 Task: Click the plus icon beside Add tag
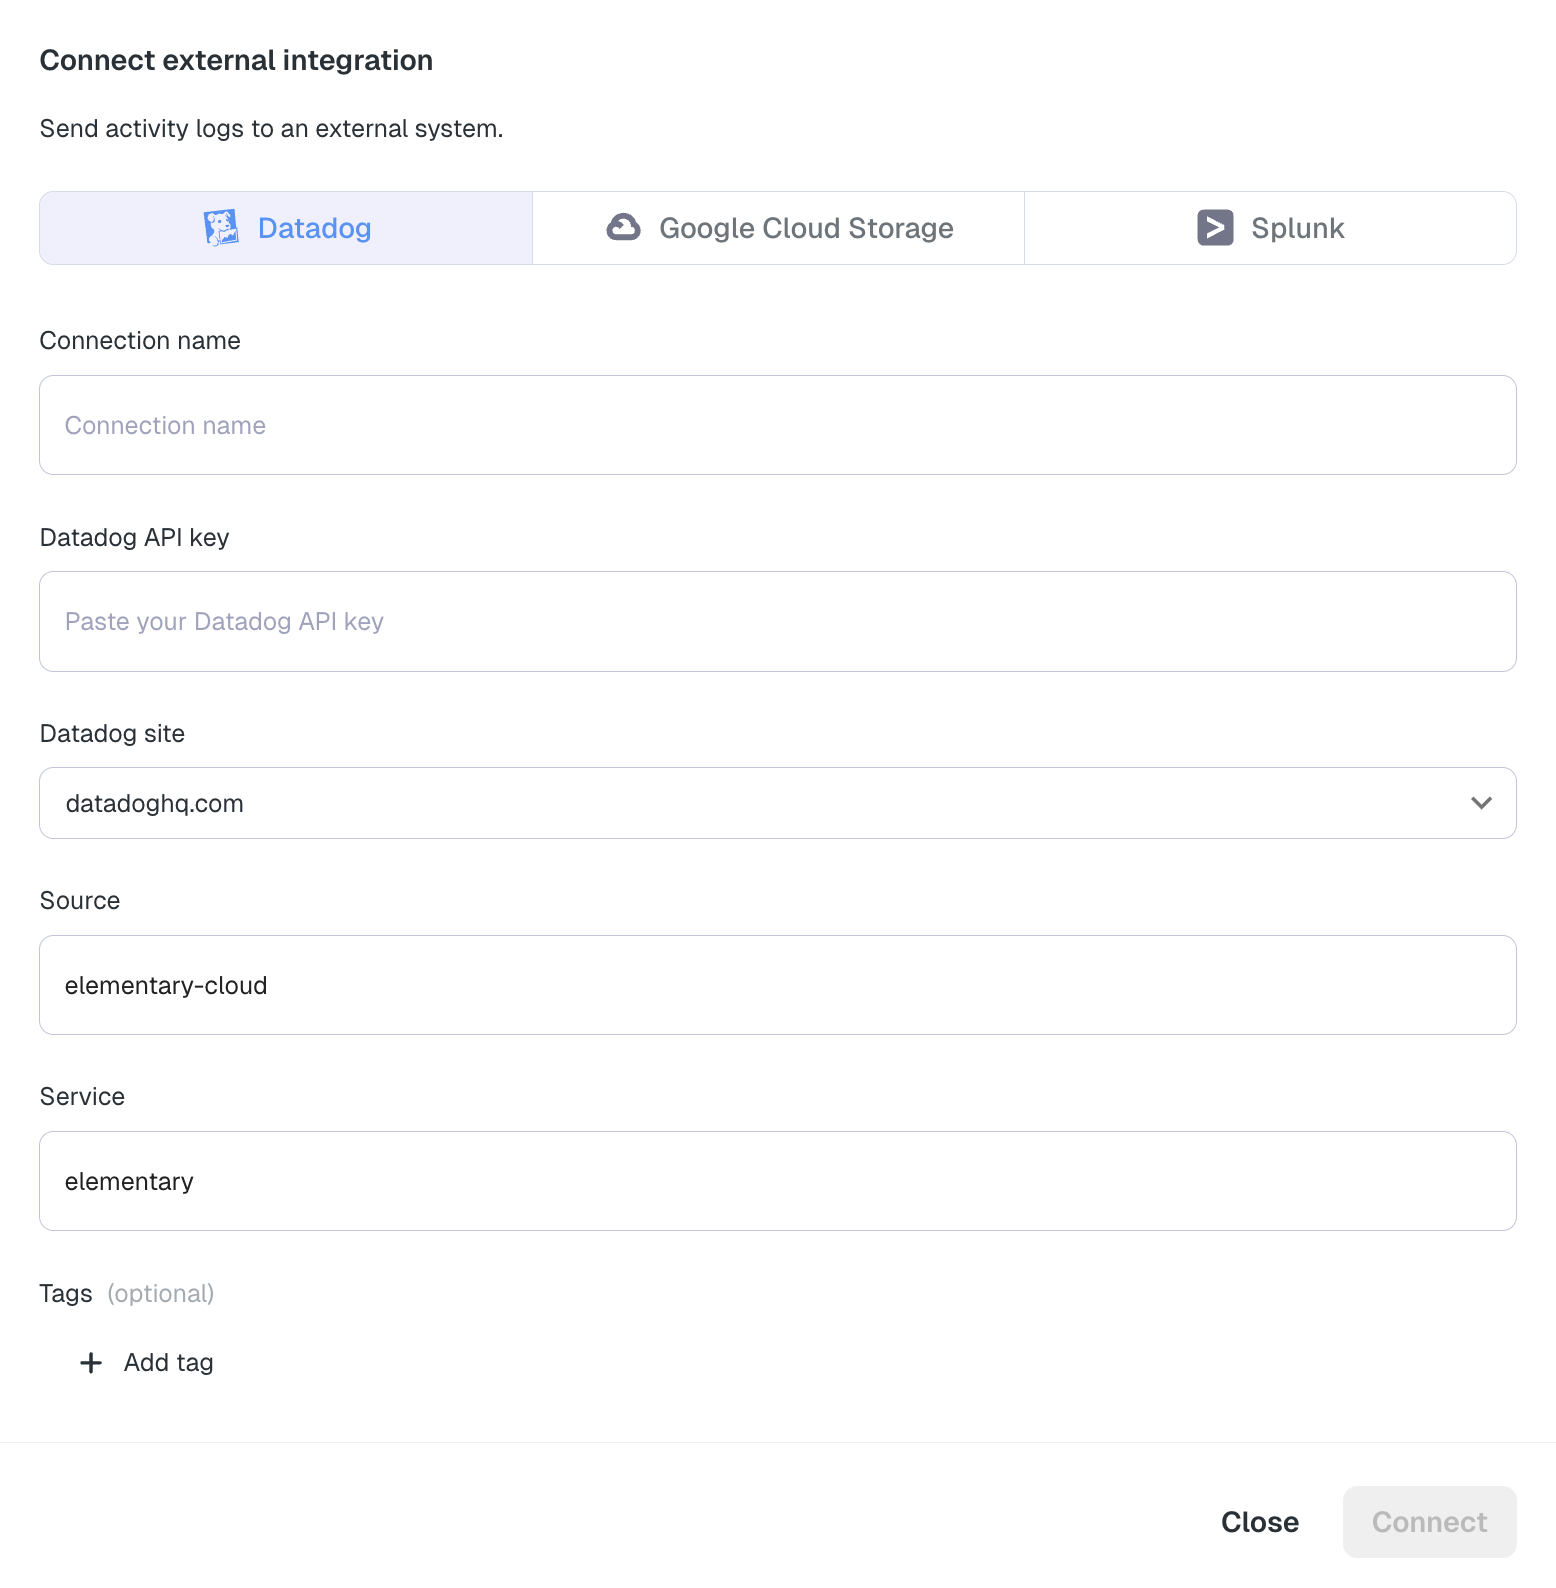pos(91,1363)
